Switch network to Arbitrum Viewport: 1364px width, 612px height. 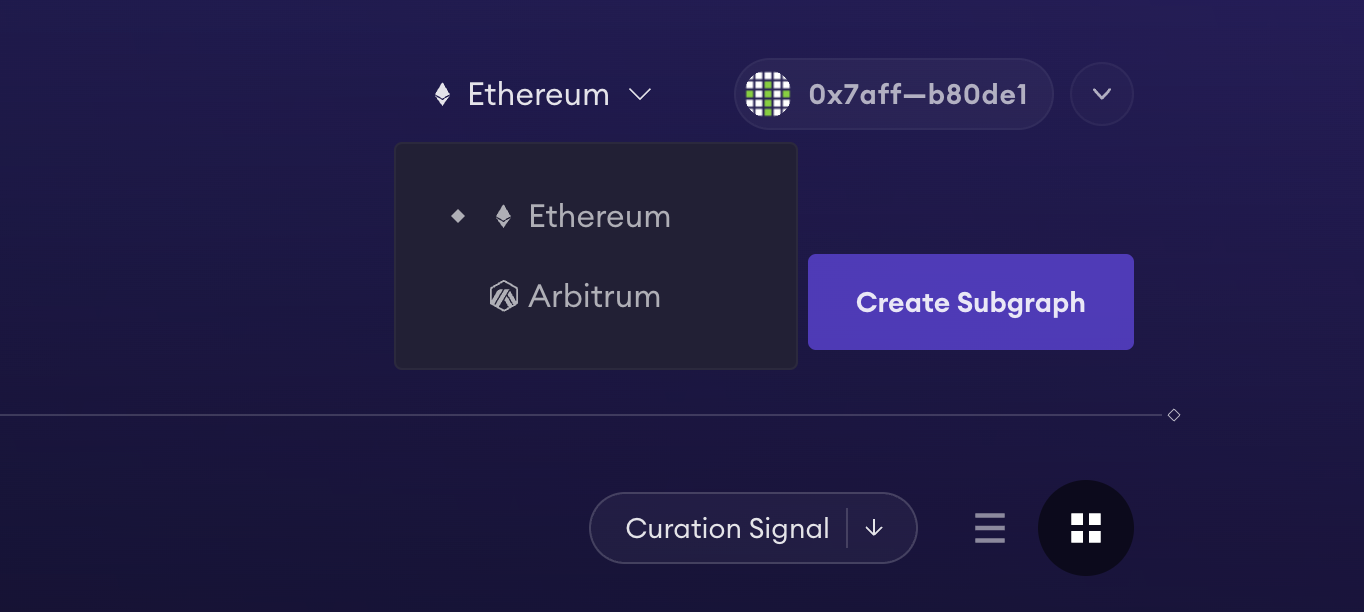click(x=594, y=297)
